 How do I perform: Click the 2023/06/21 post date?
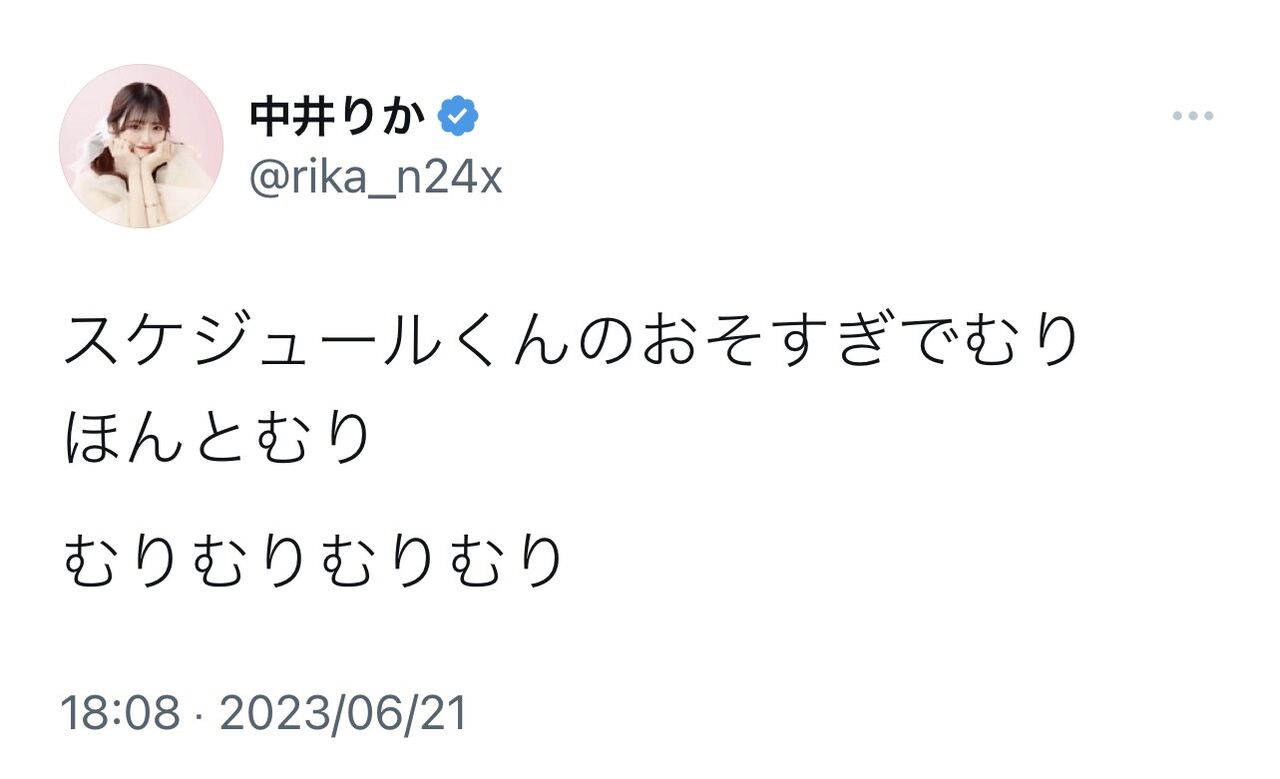(343, 715)
